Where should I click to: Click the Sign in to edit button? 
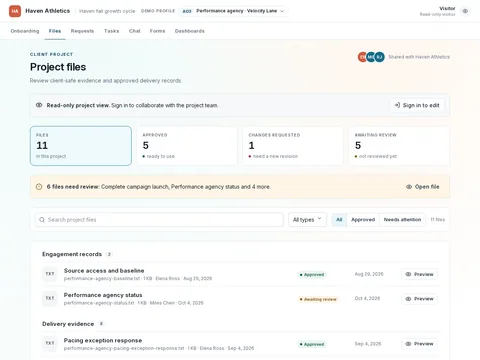pyautogui.click(x=417, y=105)
